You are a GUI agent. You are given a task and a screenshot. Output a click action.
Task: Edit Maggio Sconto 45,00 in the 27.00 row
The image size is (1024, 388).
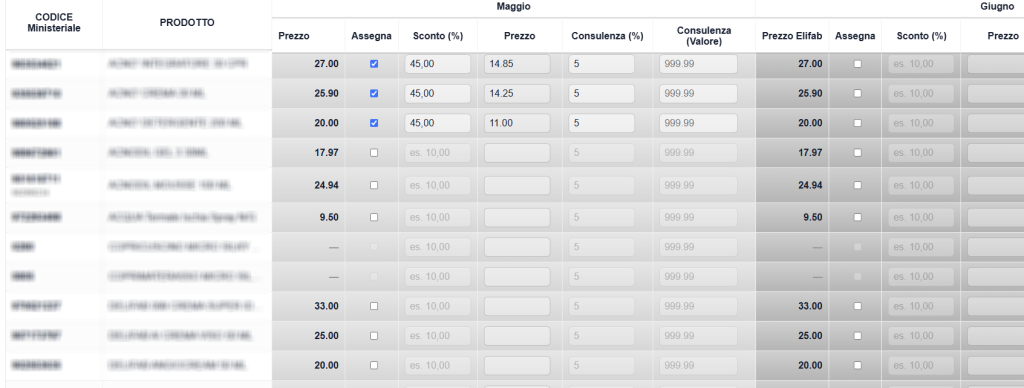pos(438,64)
